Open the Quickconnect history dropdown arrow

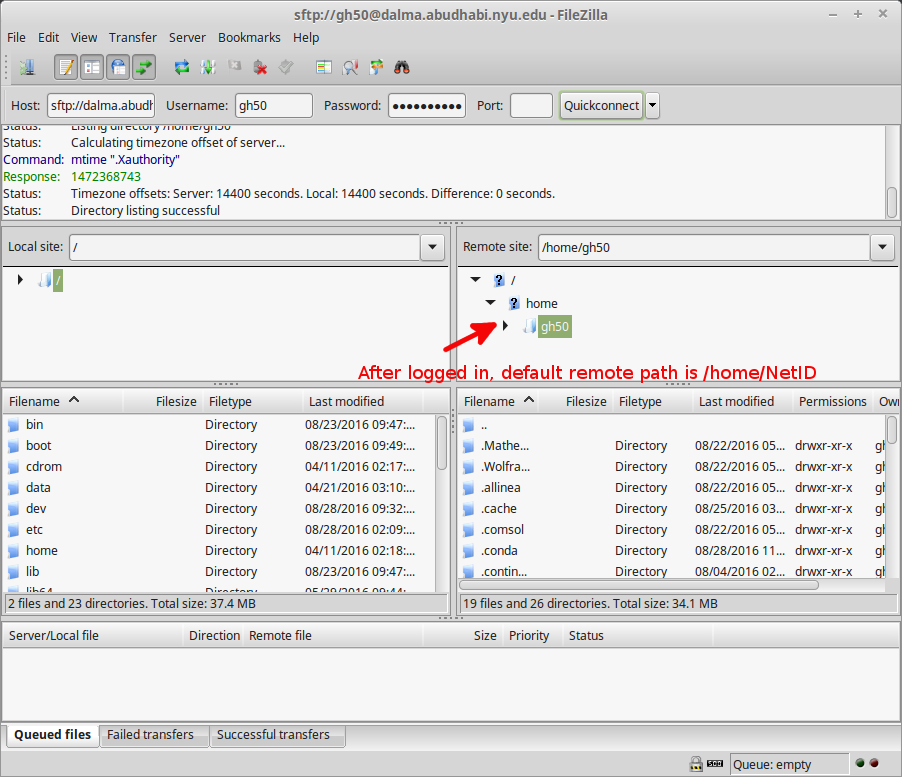pyautogui.click(x=652, y=105)
